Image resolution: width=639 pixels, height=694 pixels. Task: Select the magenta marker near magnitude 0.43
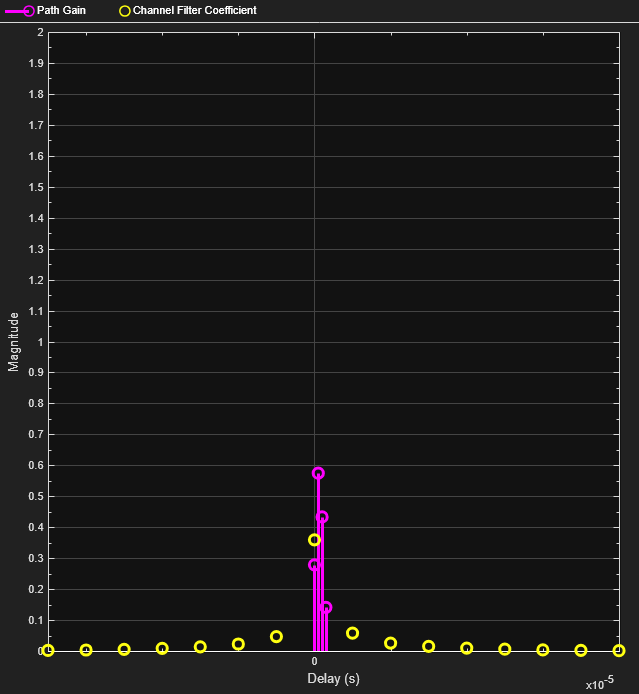(x=322, y=517)
